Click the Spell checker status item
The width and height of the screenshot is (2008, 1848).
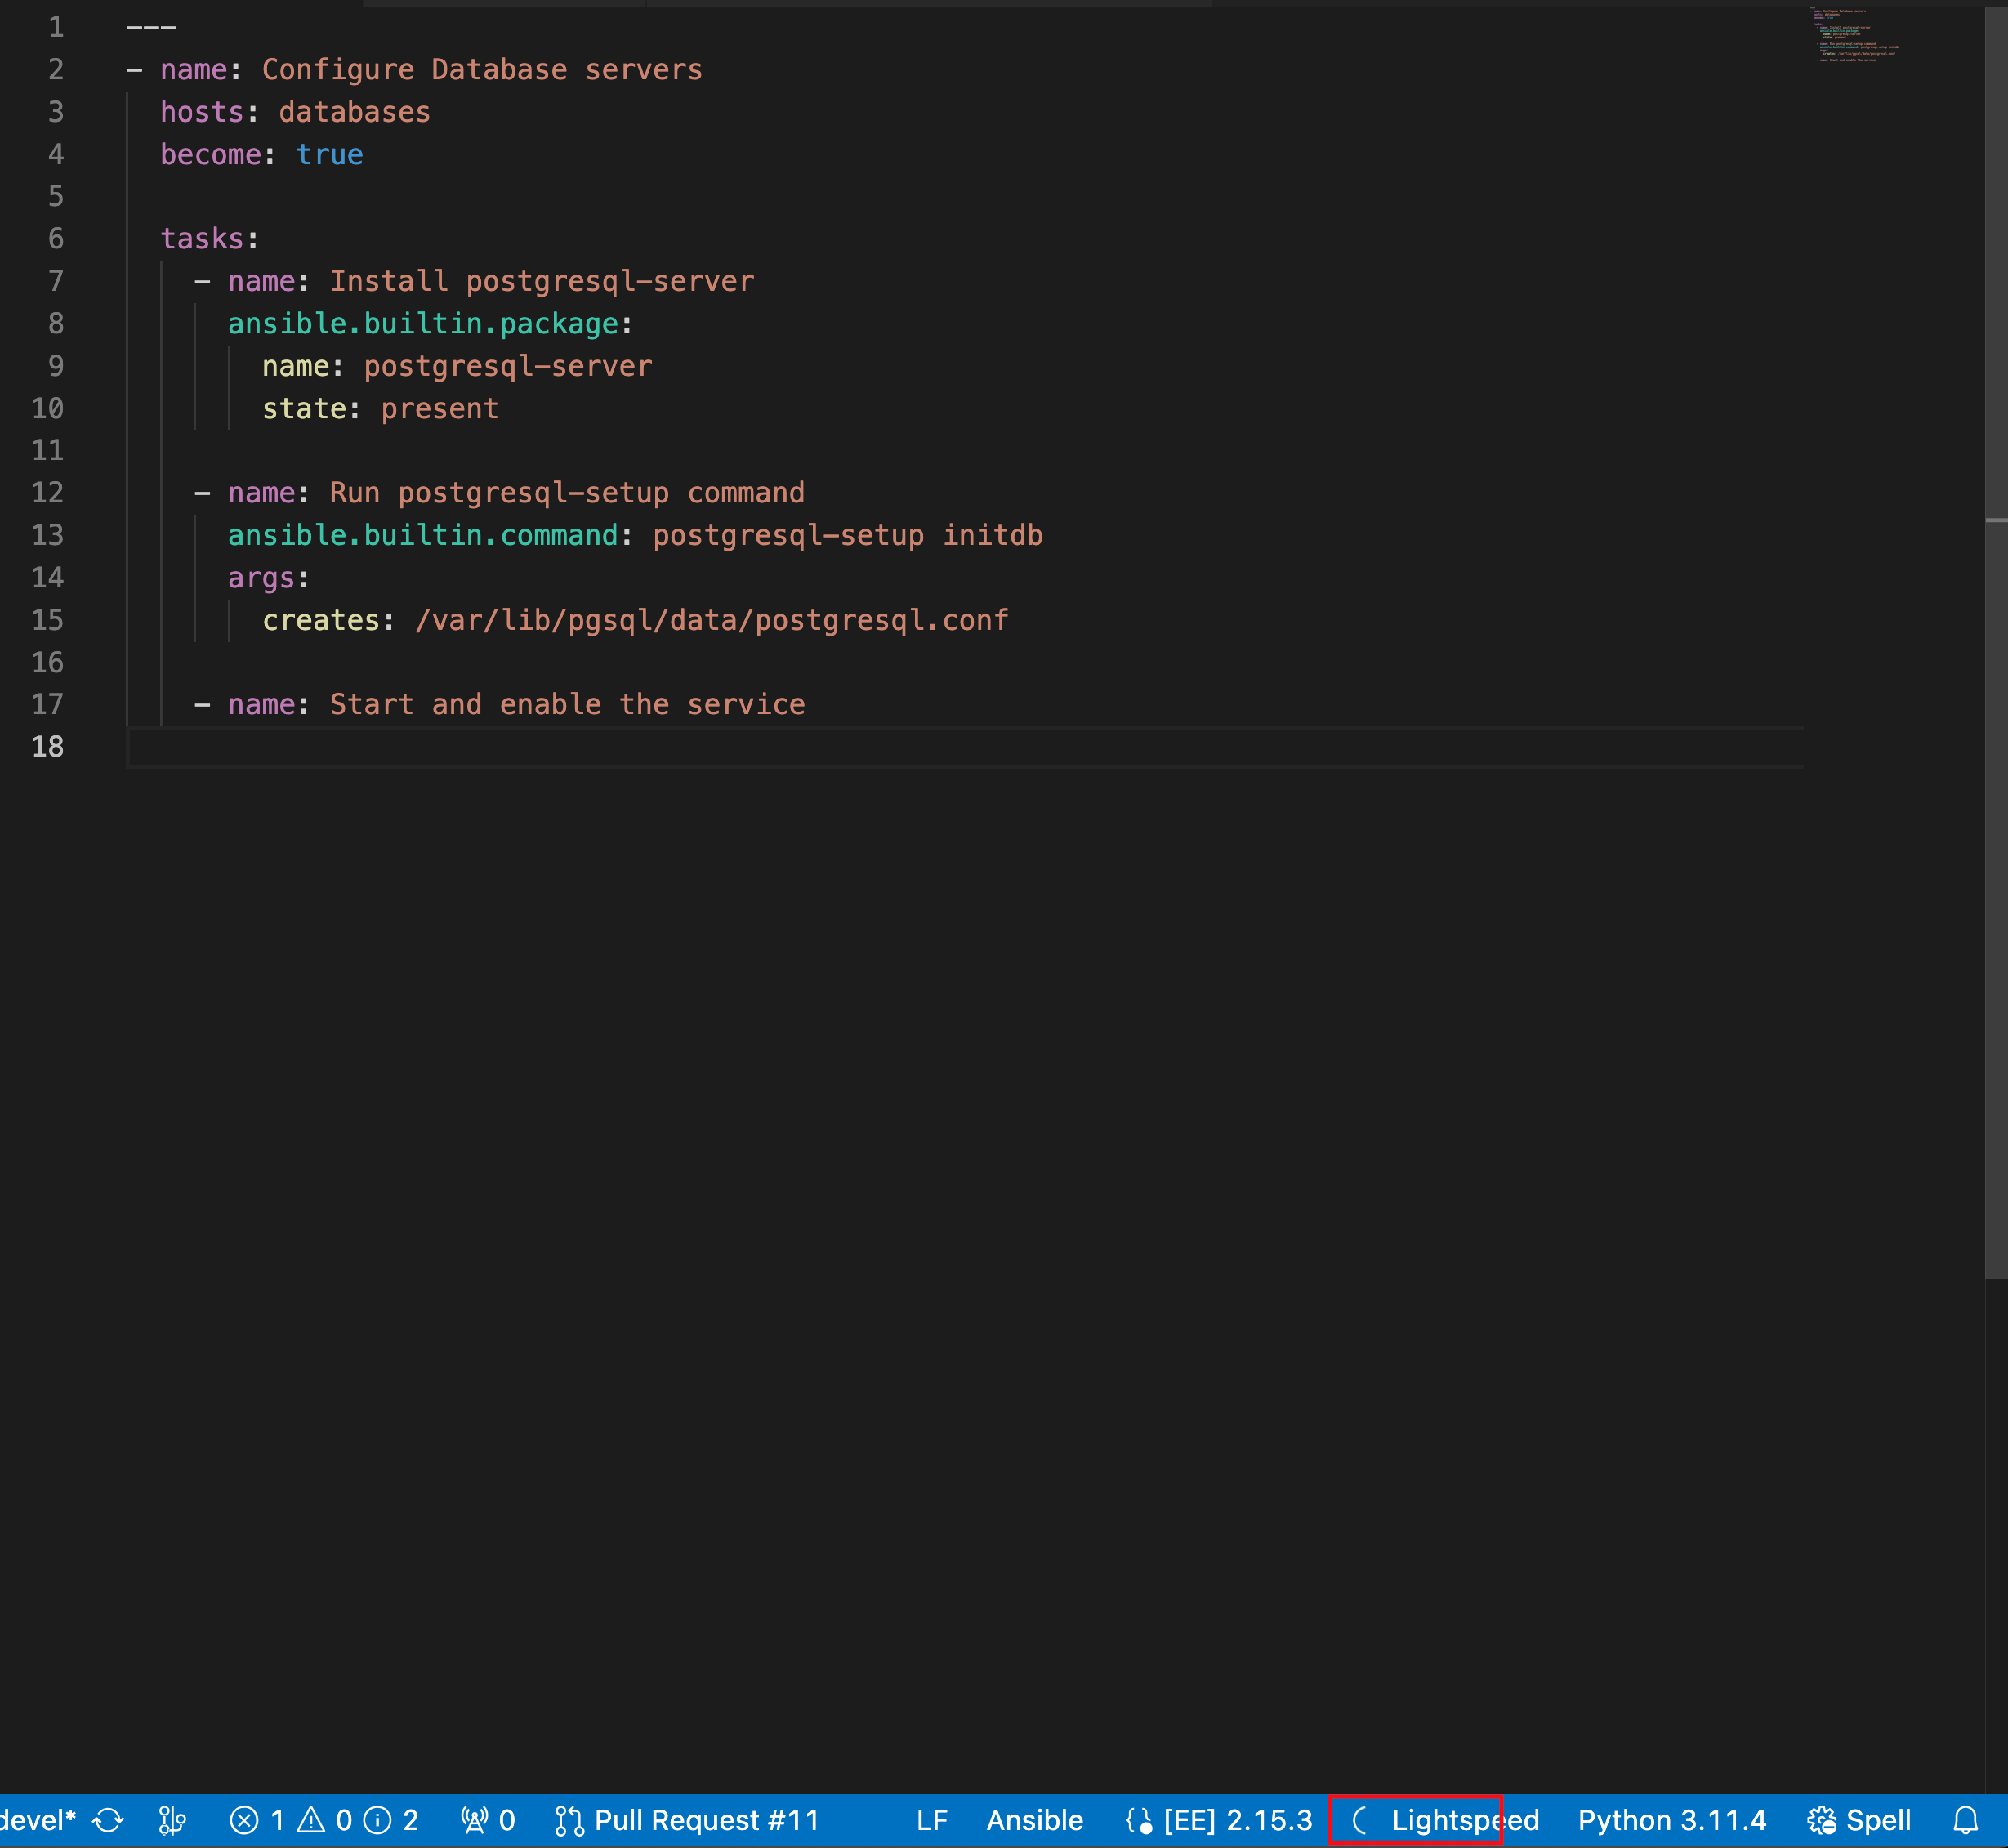pyautogui.click(x=1860, y=1820)
